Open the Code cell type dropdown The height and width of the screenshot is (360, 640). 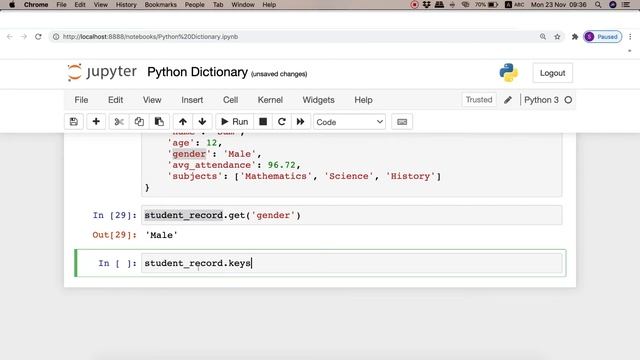point(349,122)
